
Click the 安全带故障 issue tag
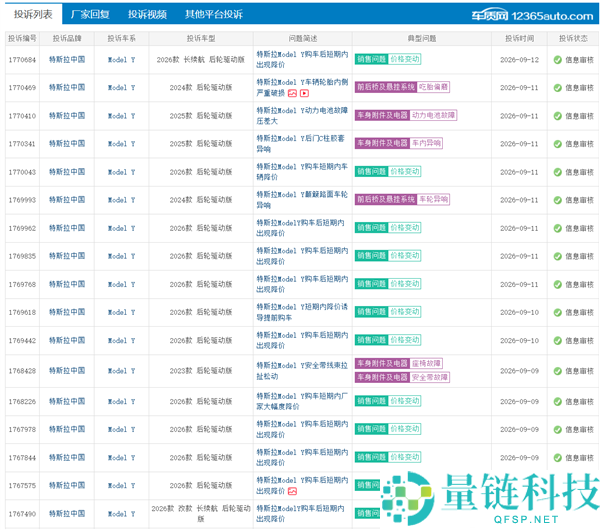pos(430,377)
